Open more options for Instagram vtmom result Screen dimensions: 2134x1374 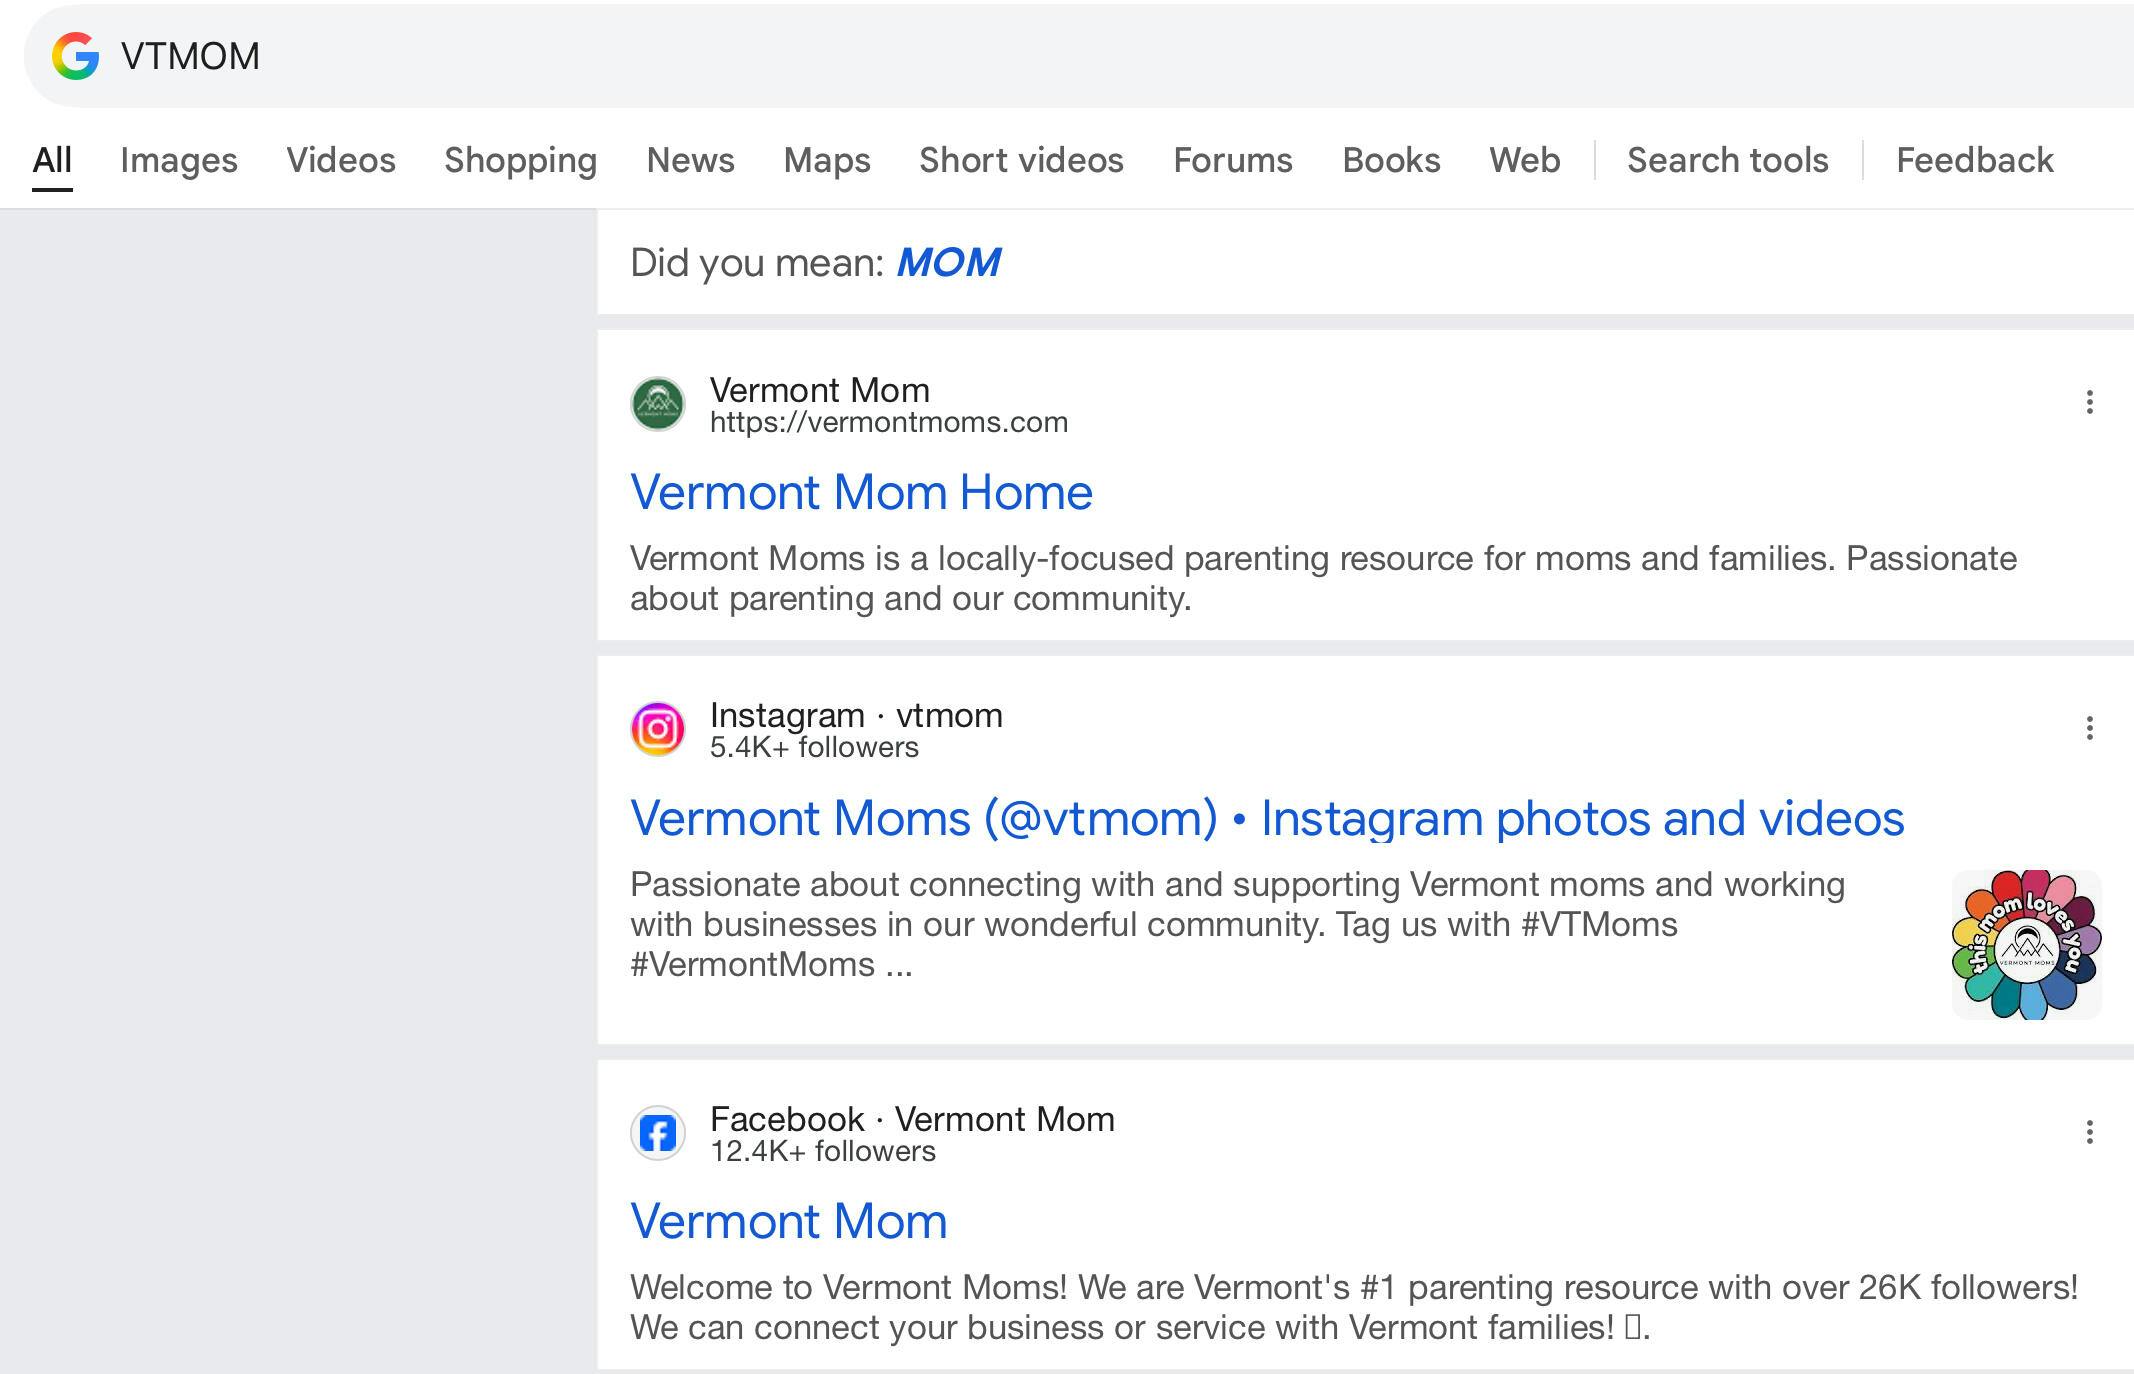coord(2089,728)
